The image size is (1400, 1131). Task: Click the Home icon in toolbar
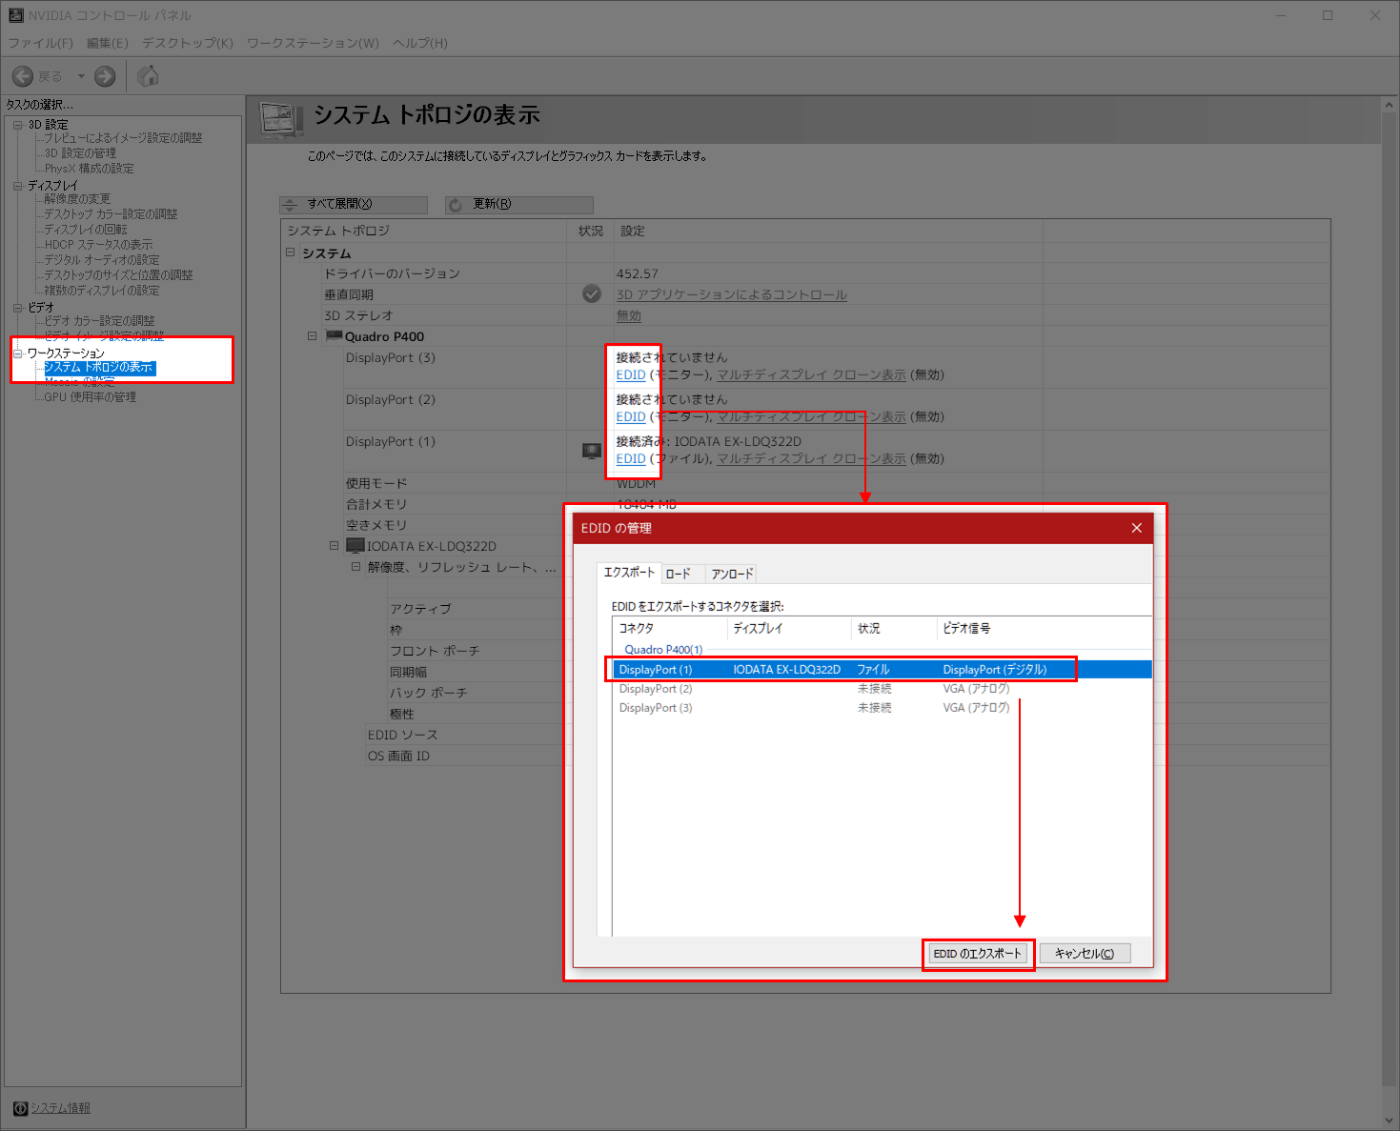[x=148, y=76]
